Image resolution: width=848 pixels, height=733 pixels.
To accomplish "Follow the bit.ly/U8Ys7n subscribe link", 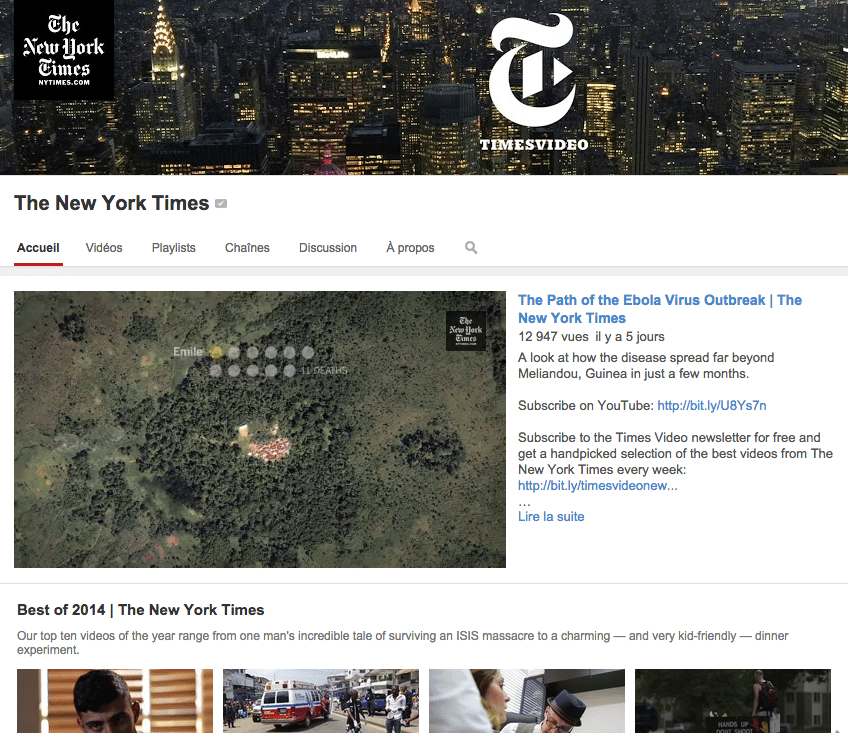I will [712, 406].
